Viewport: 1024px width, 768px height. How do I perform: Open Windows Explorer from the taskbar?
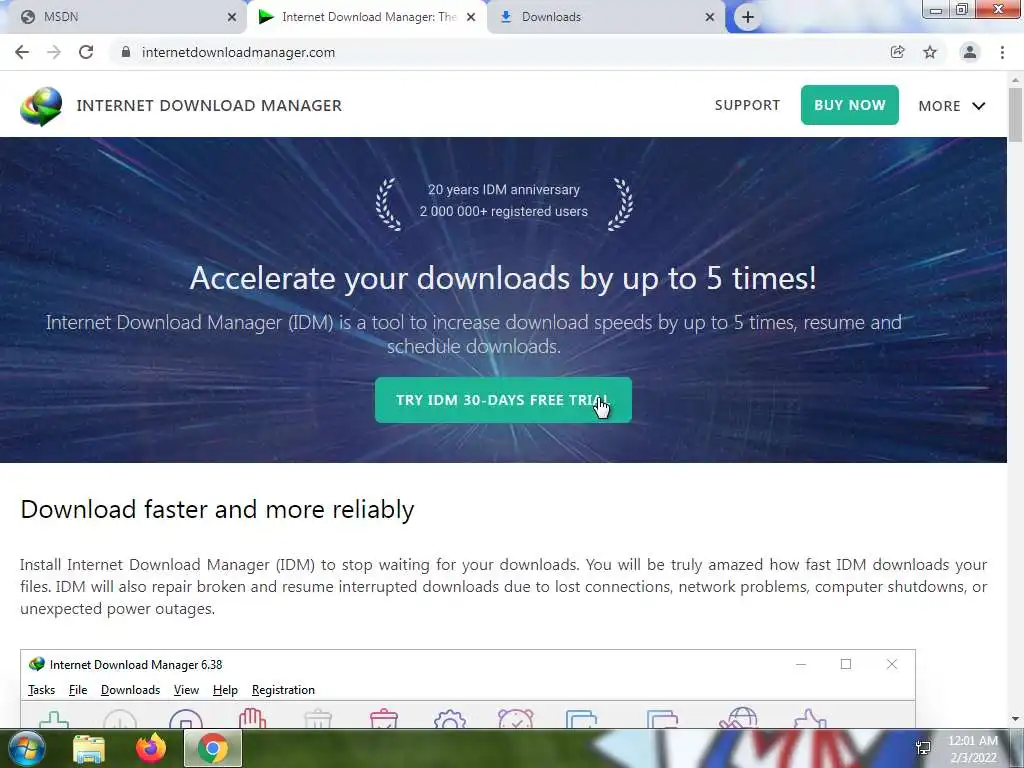click(89, 748)
